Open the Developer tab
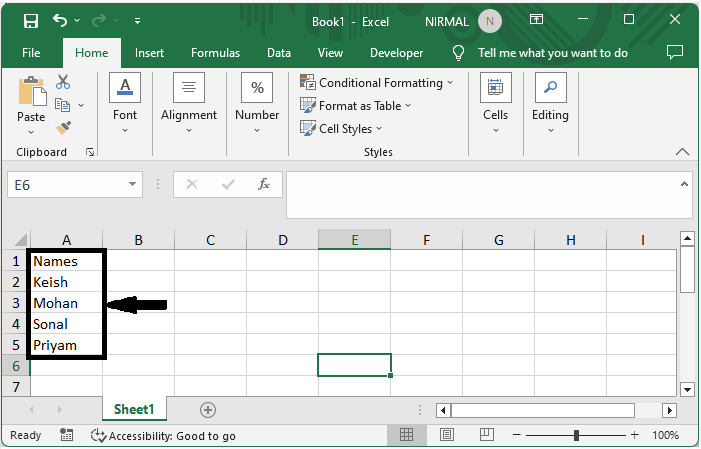The height and width of the screenshot is (449, 701). pyautogui.click(x=397, y=53)
